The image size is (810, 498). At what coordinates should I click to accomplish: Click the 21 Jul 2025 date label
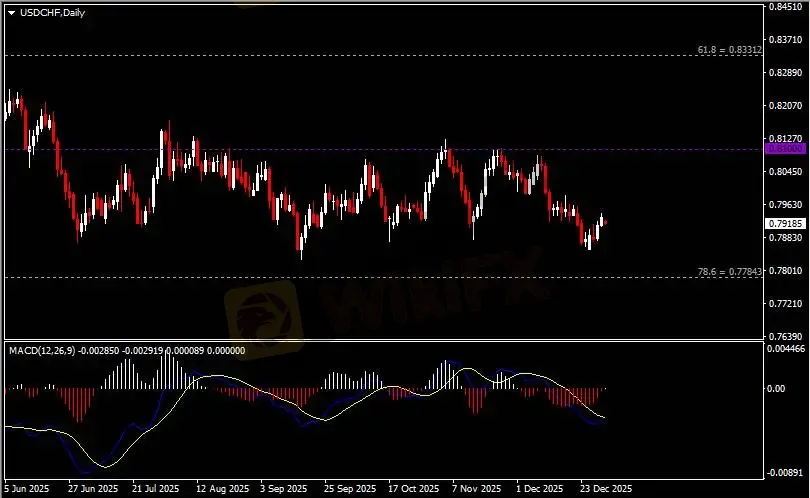tap(155, 488)
